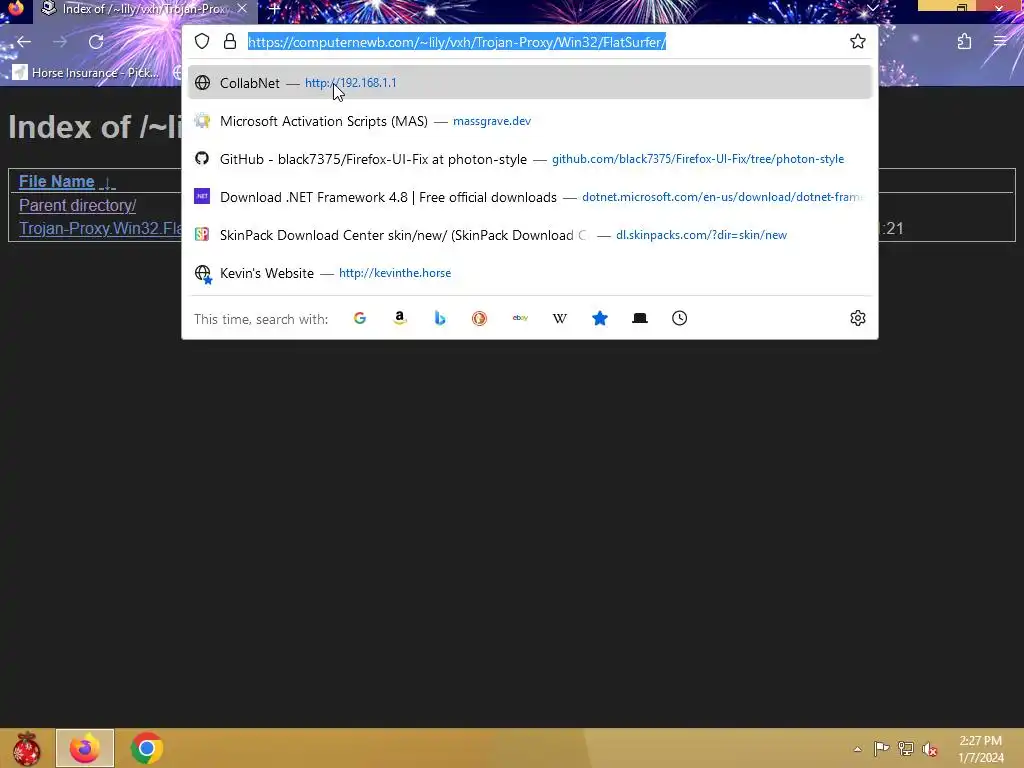This screenshot has height=768, width=1024.
Task: Close the Index of /~lily tab
Action: (x=242, y=8)
